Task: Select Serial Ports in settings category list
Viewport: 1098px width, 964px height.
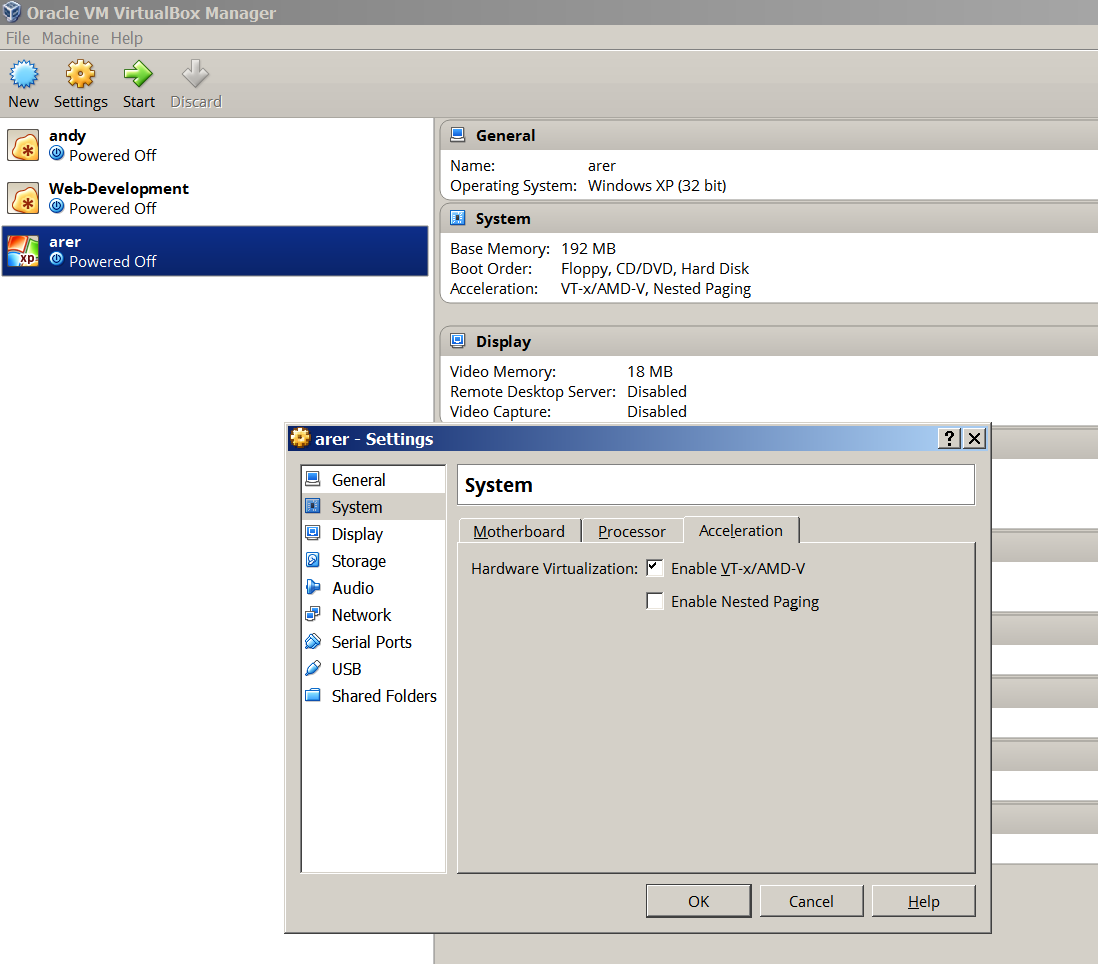Action: pyautogui.click(x=374, y=642)
